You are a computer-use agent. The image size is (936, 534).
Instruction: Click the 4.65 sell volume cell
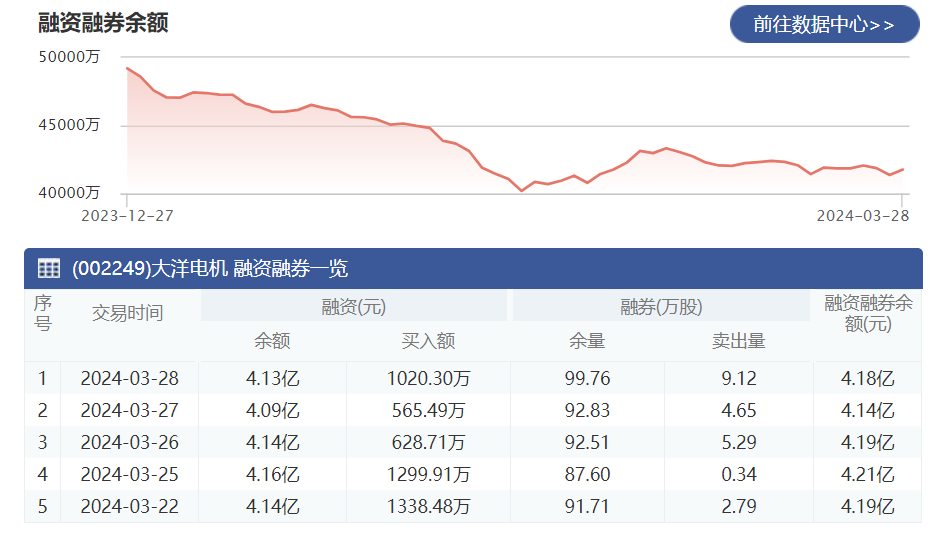coord(739,410)
